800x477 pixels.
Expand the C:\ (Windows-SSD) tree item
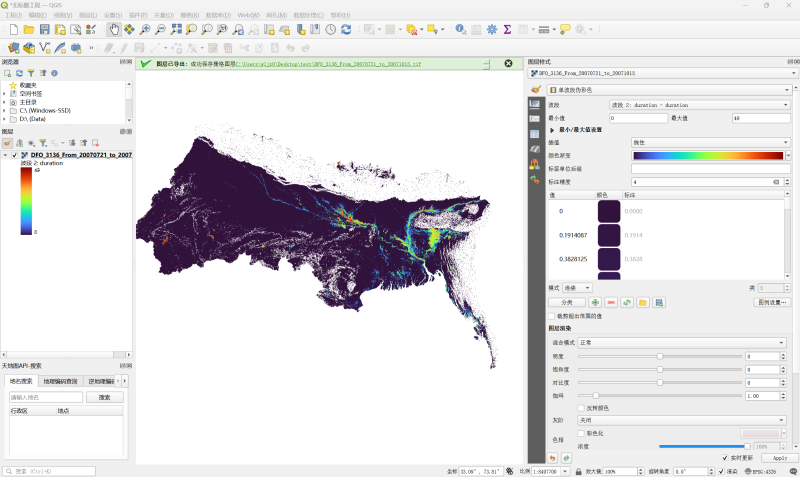4,111
